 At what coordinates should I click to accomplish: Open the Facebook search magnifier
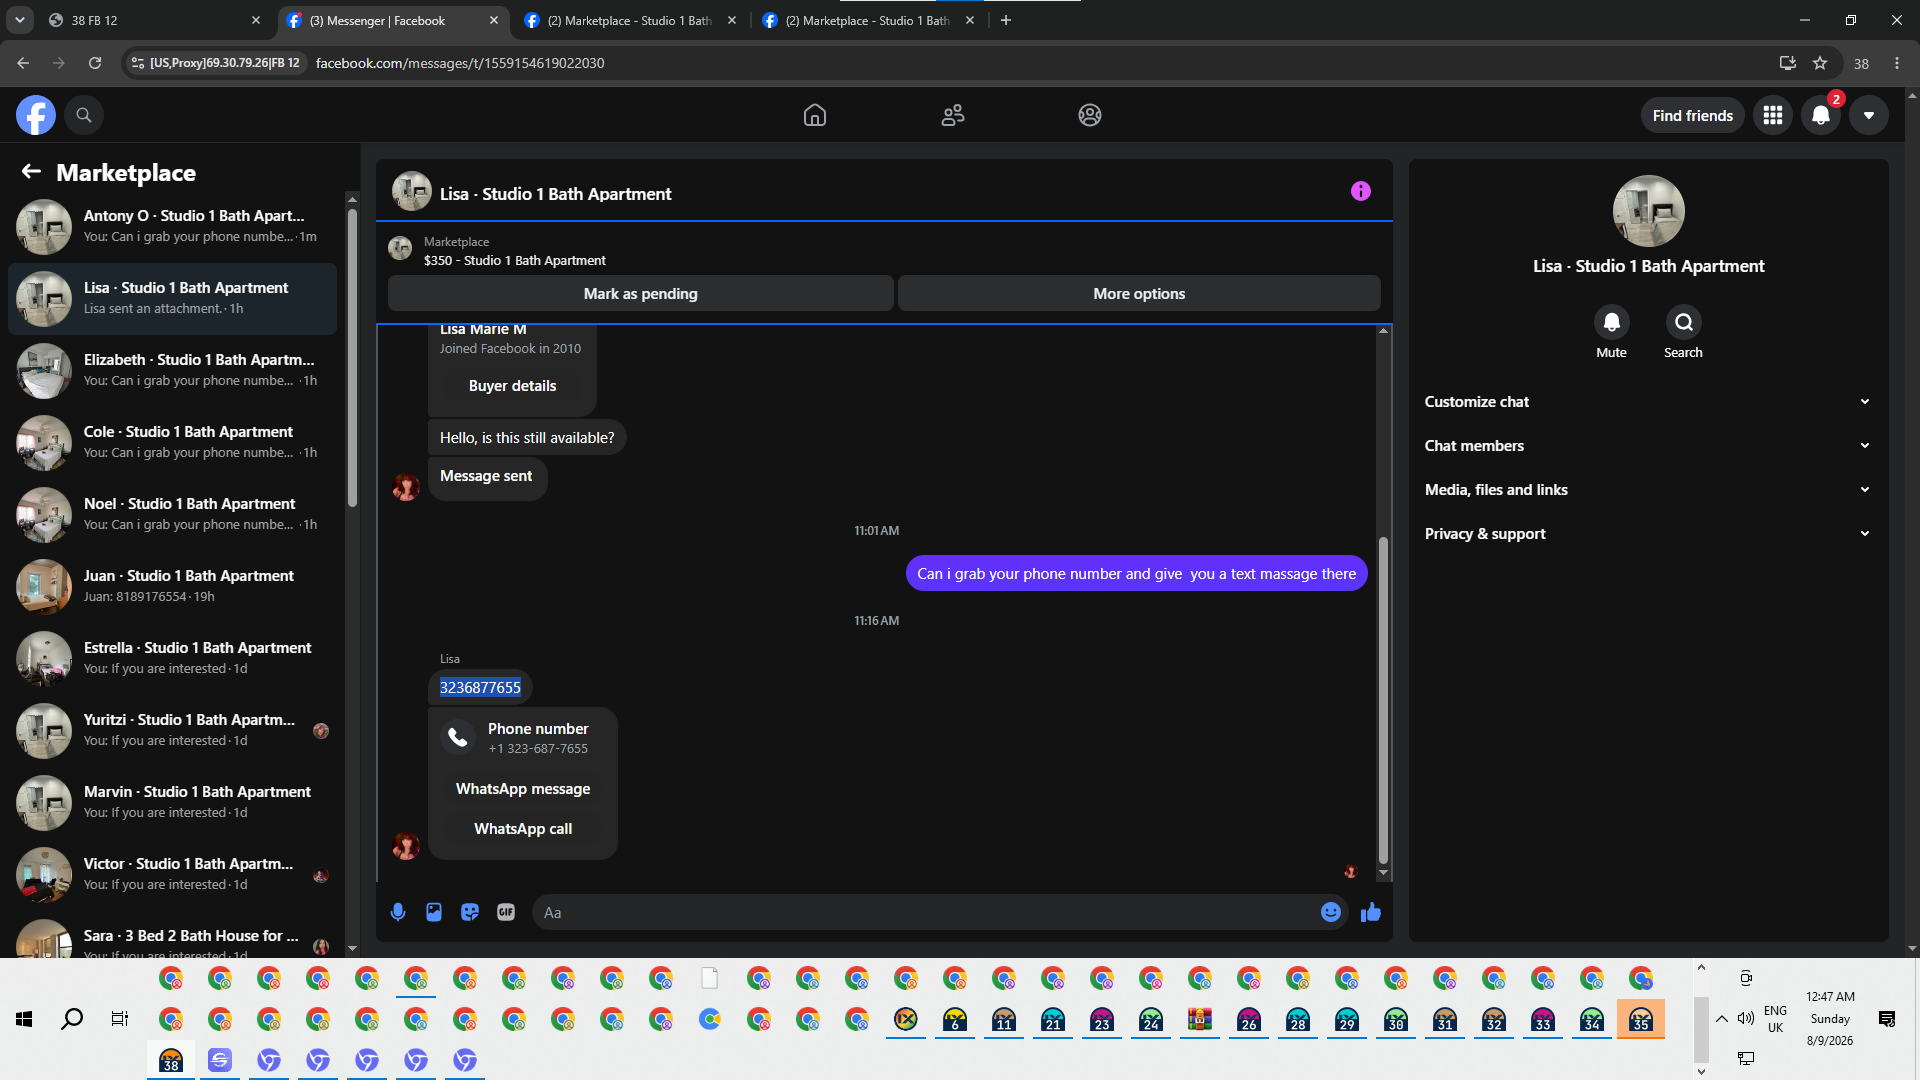84,115
